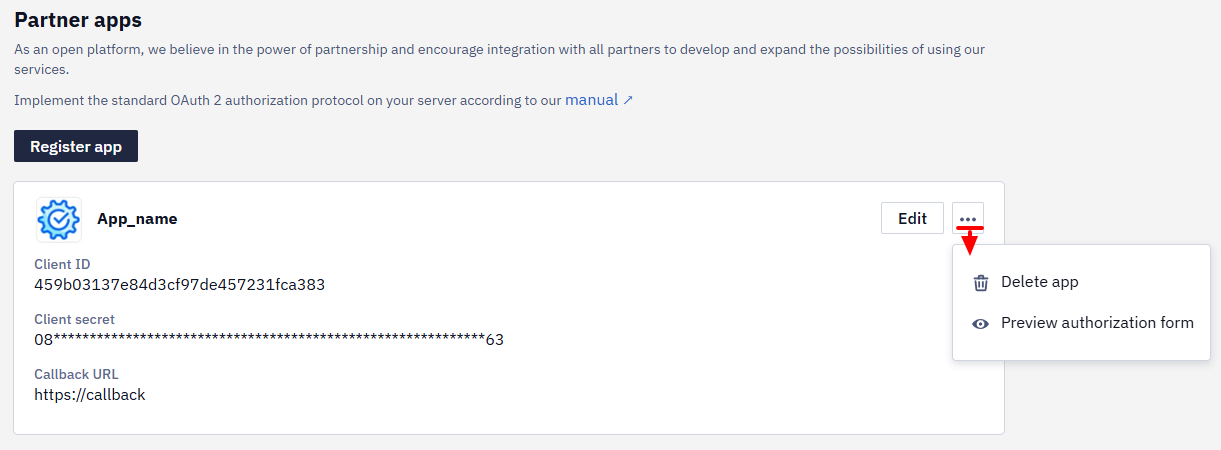Click the Client ID label

point(62,265)
